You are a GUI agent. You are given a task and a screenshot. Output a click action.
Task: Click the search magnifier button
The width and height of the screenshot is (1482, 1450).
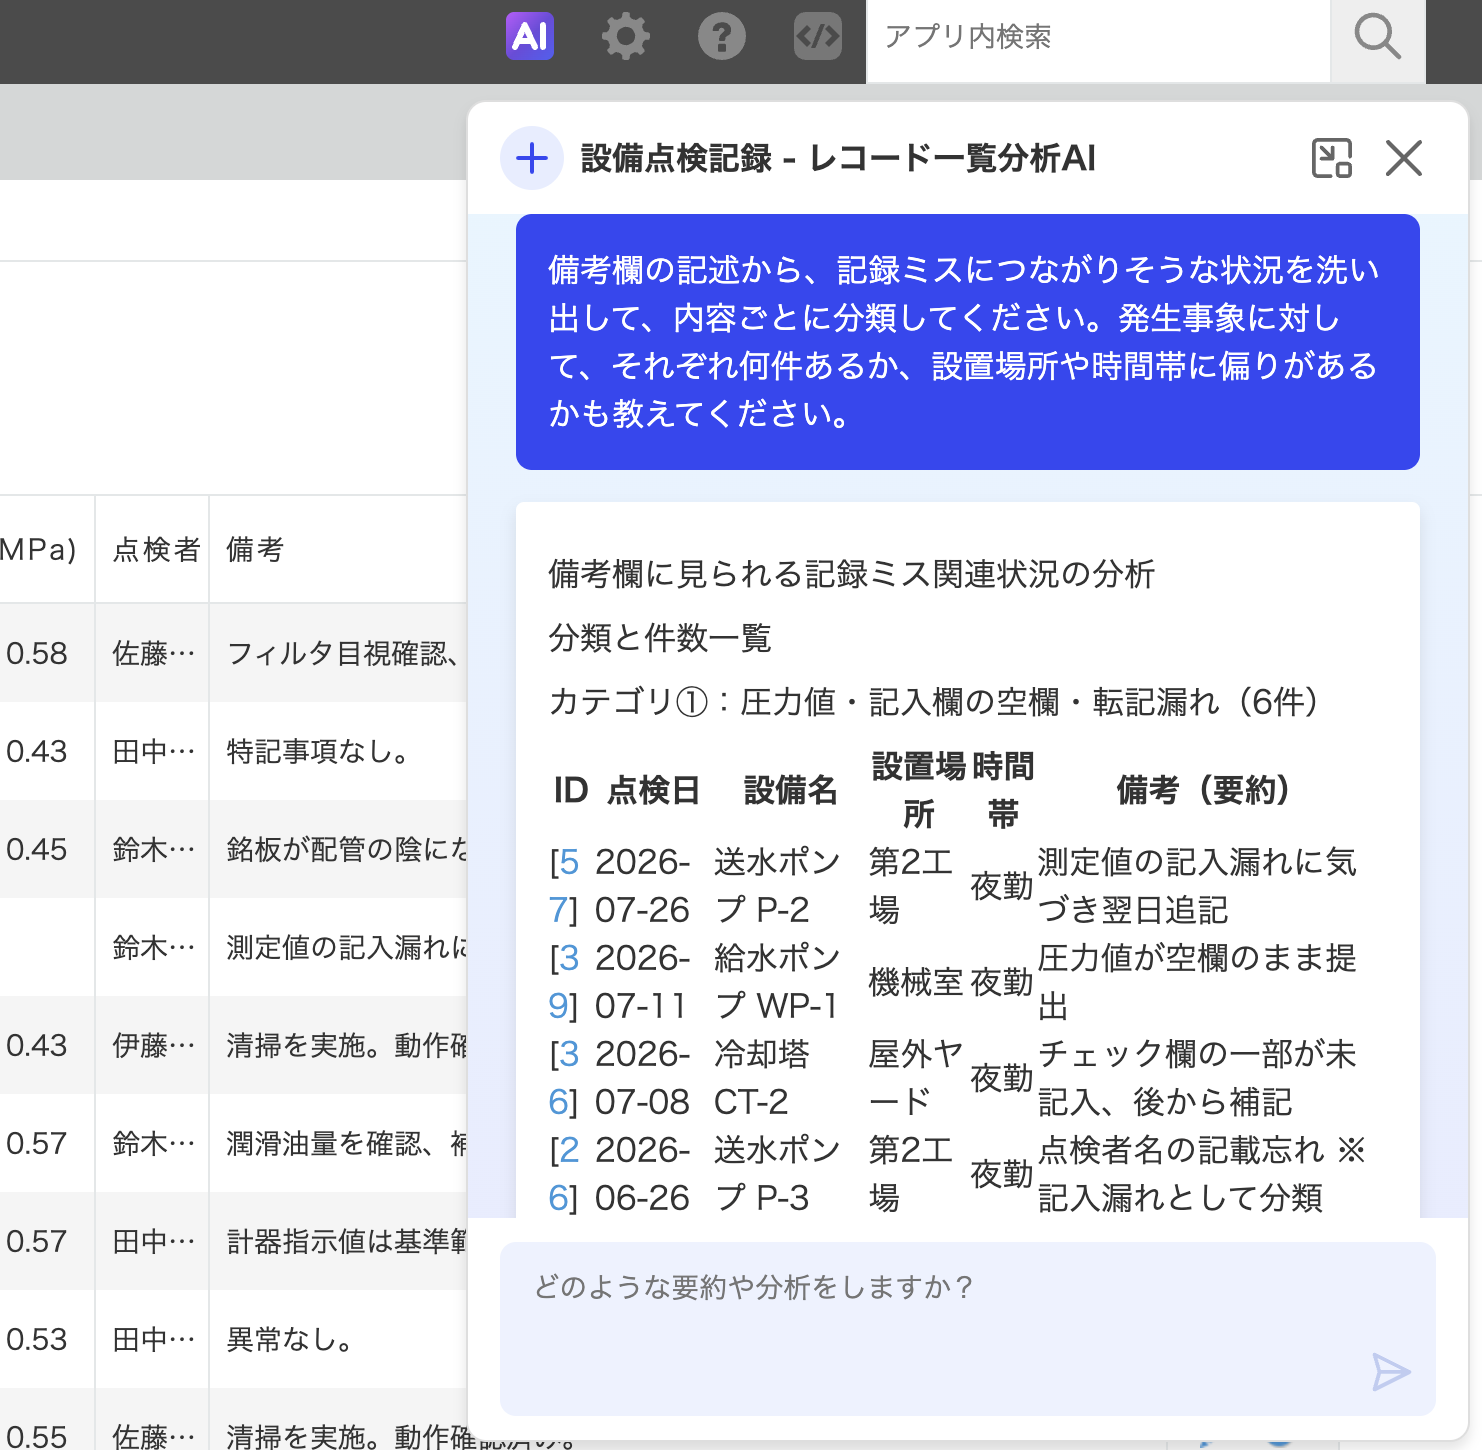1377,39
